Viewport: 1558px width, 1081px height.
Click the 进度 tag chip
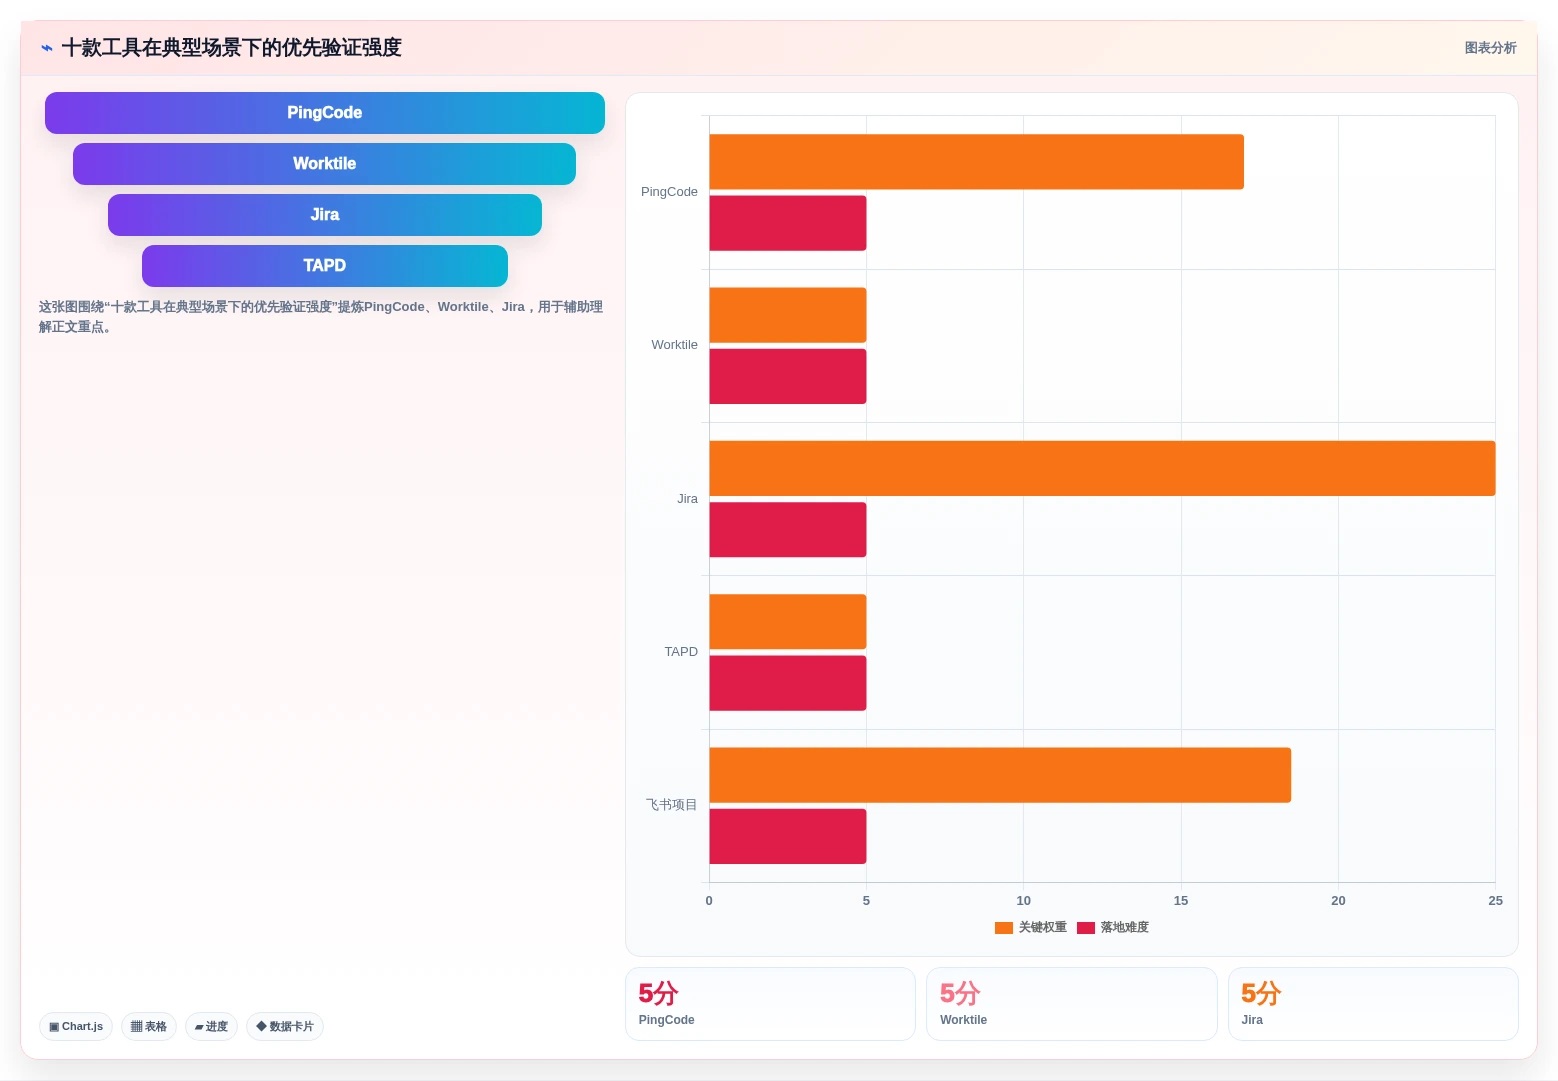[211, 1026]
